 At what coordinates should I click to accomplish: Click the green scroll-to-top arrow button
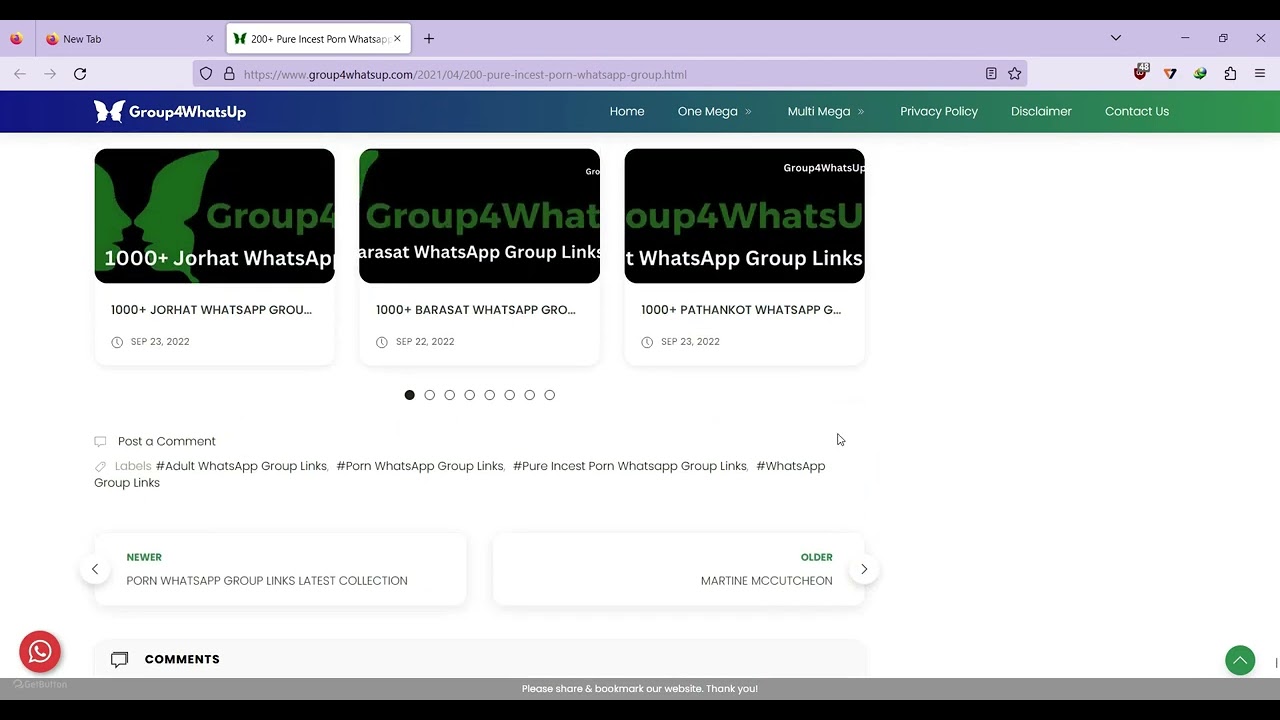point(1240,660)
